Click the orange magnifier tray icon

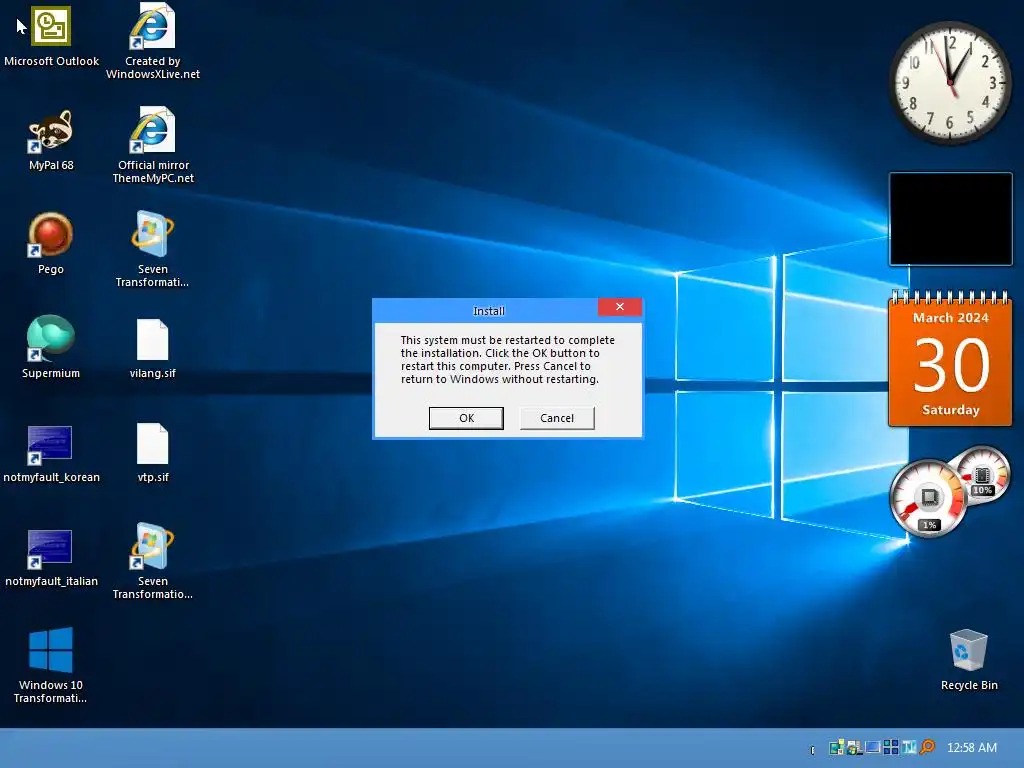(927, 747)
